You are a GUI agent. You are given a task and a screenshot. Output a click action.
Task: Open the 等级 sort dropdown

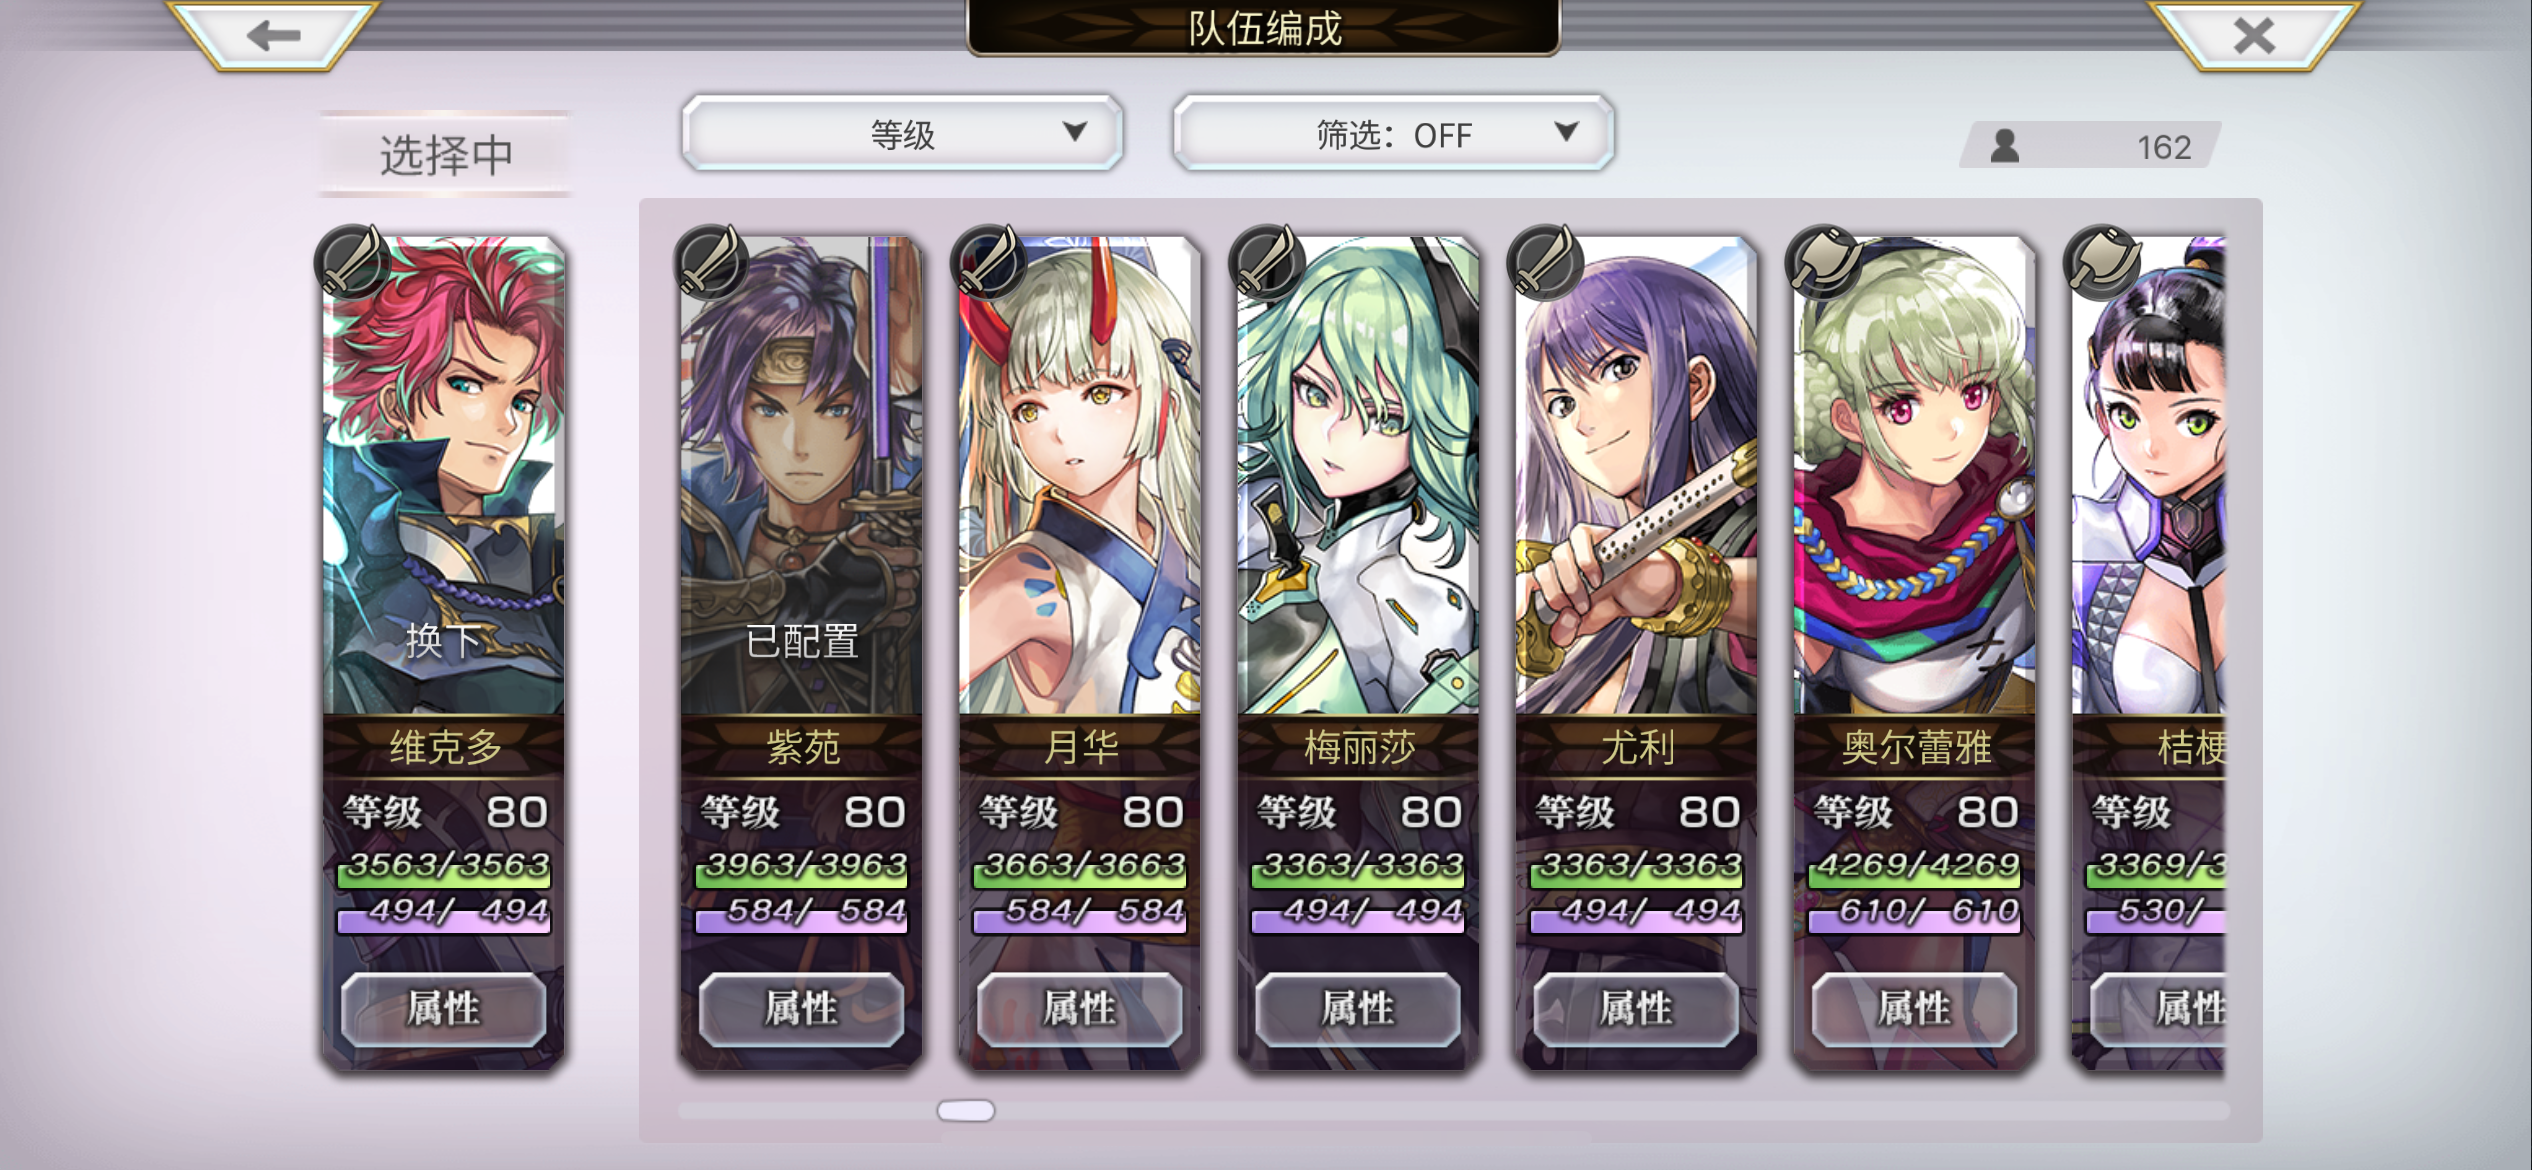point(902,133)
